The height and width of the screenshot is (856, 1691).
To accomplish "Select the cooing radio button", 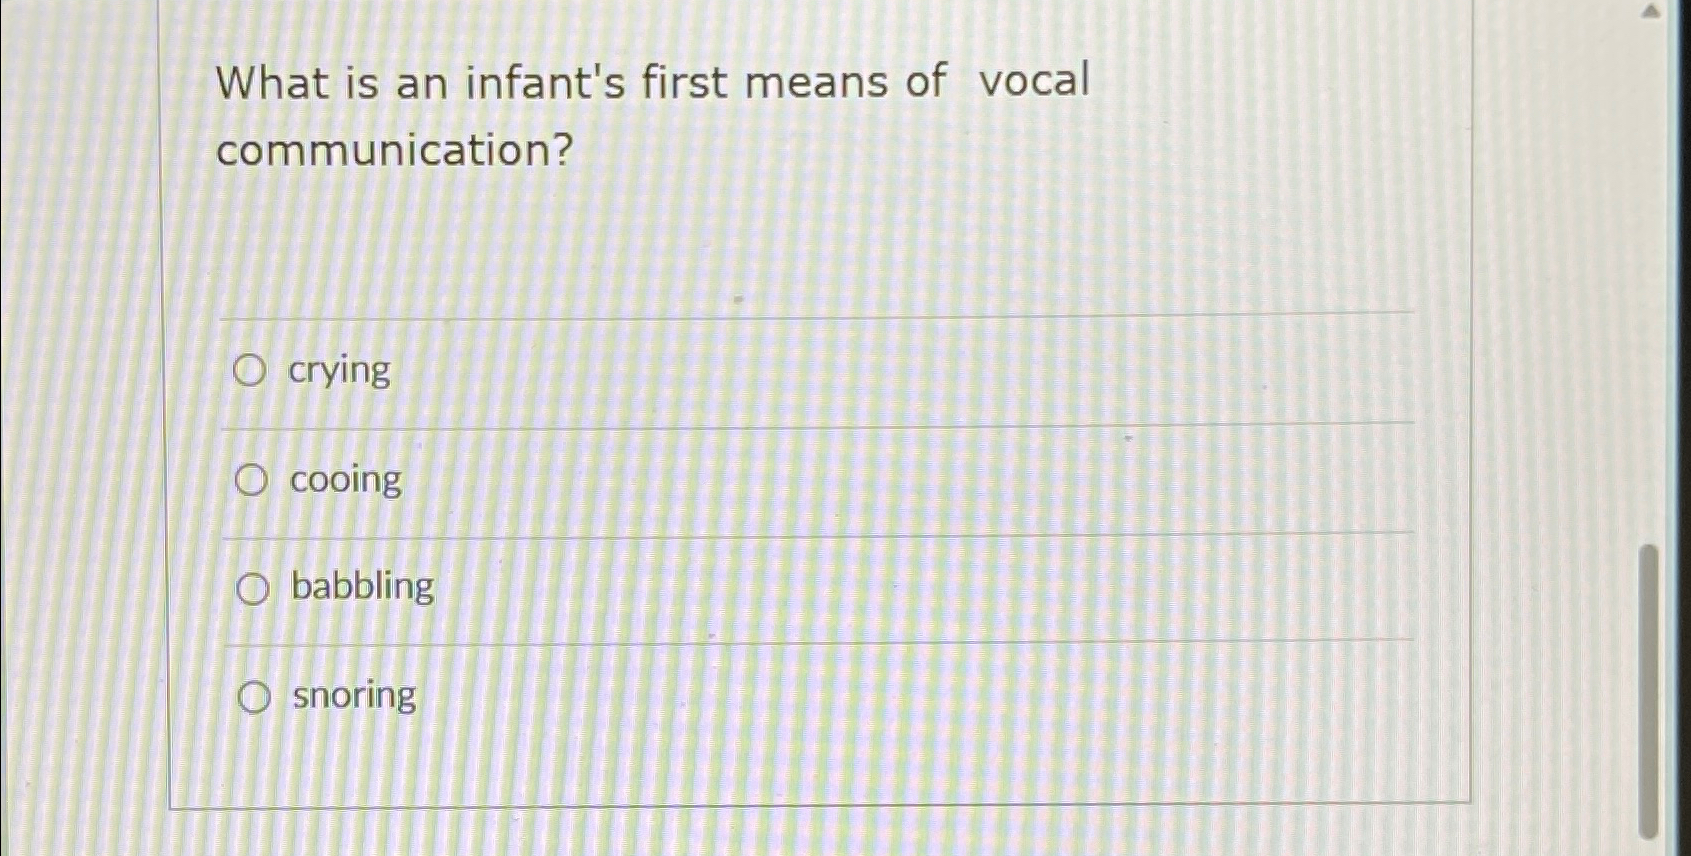I will 251,480.
